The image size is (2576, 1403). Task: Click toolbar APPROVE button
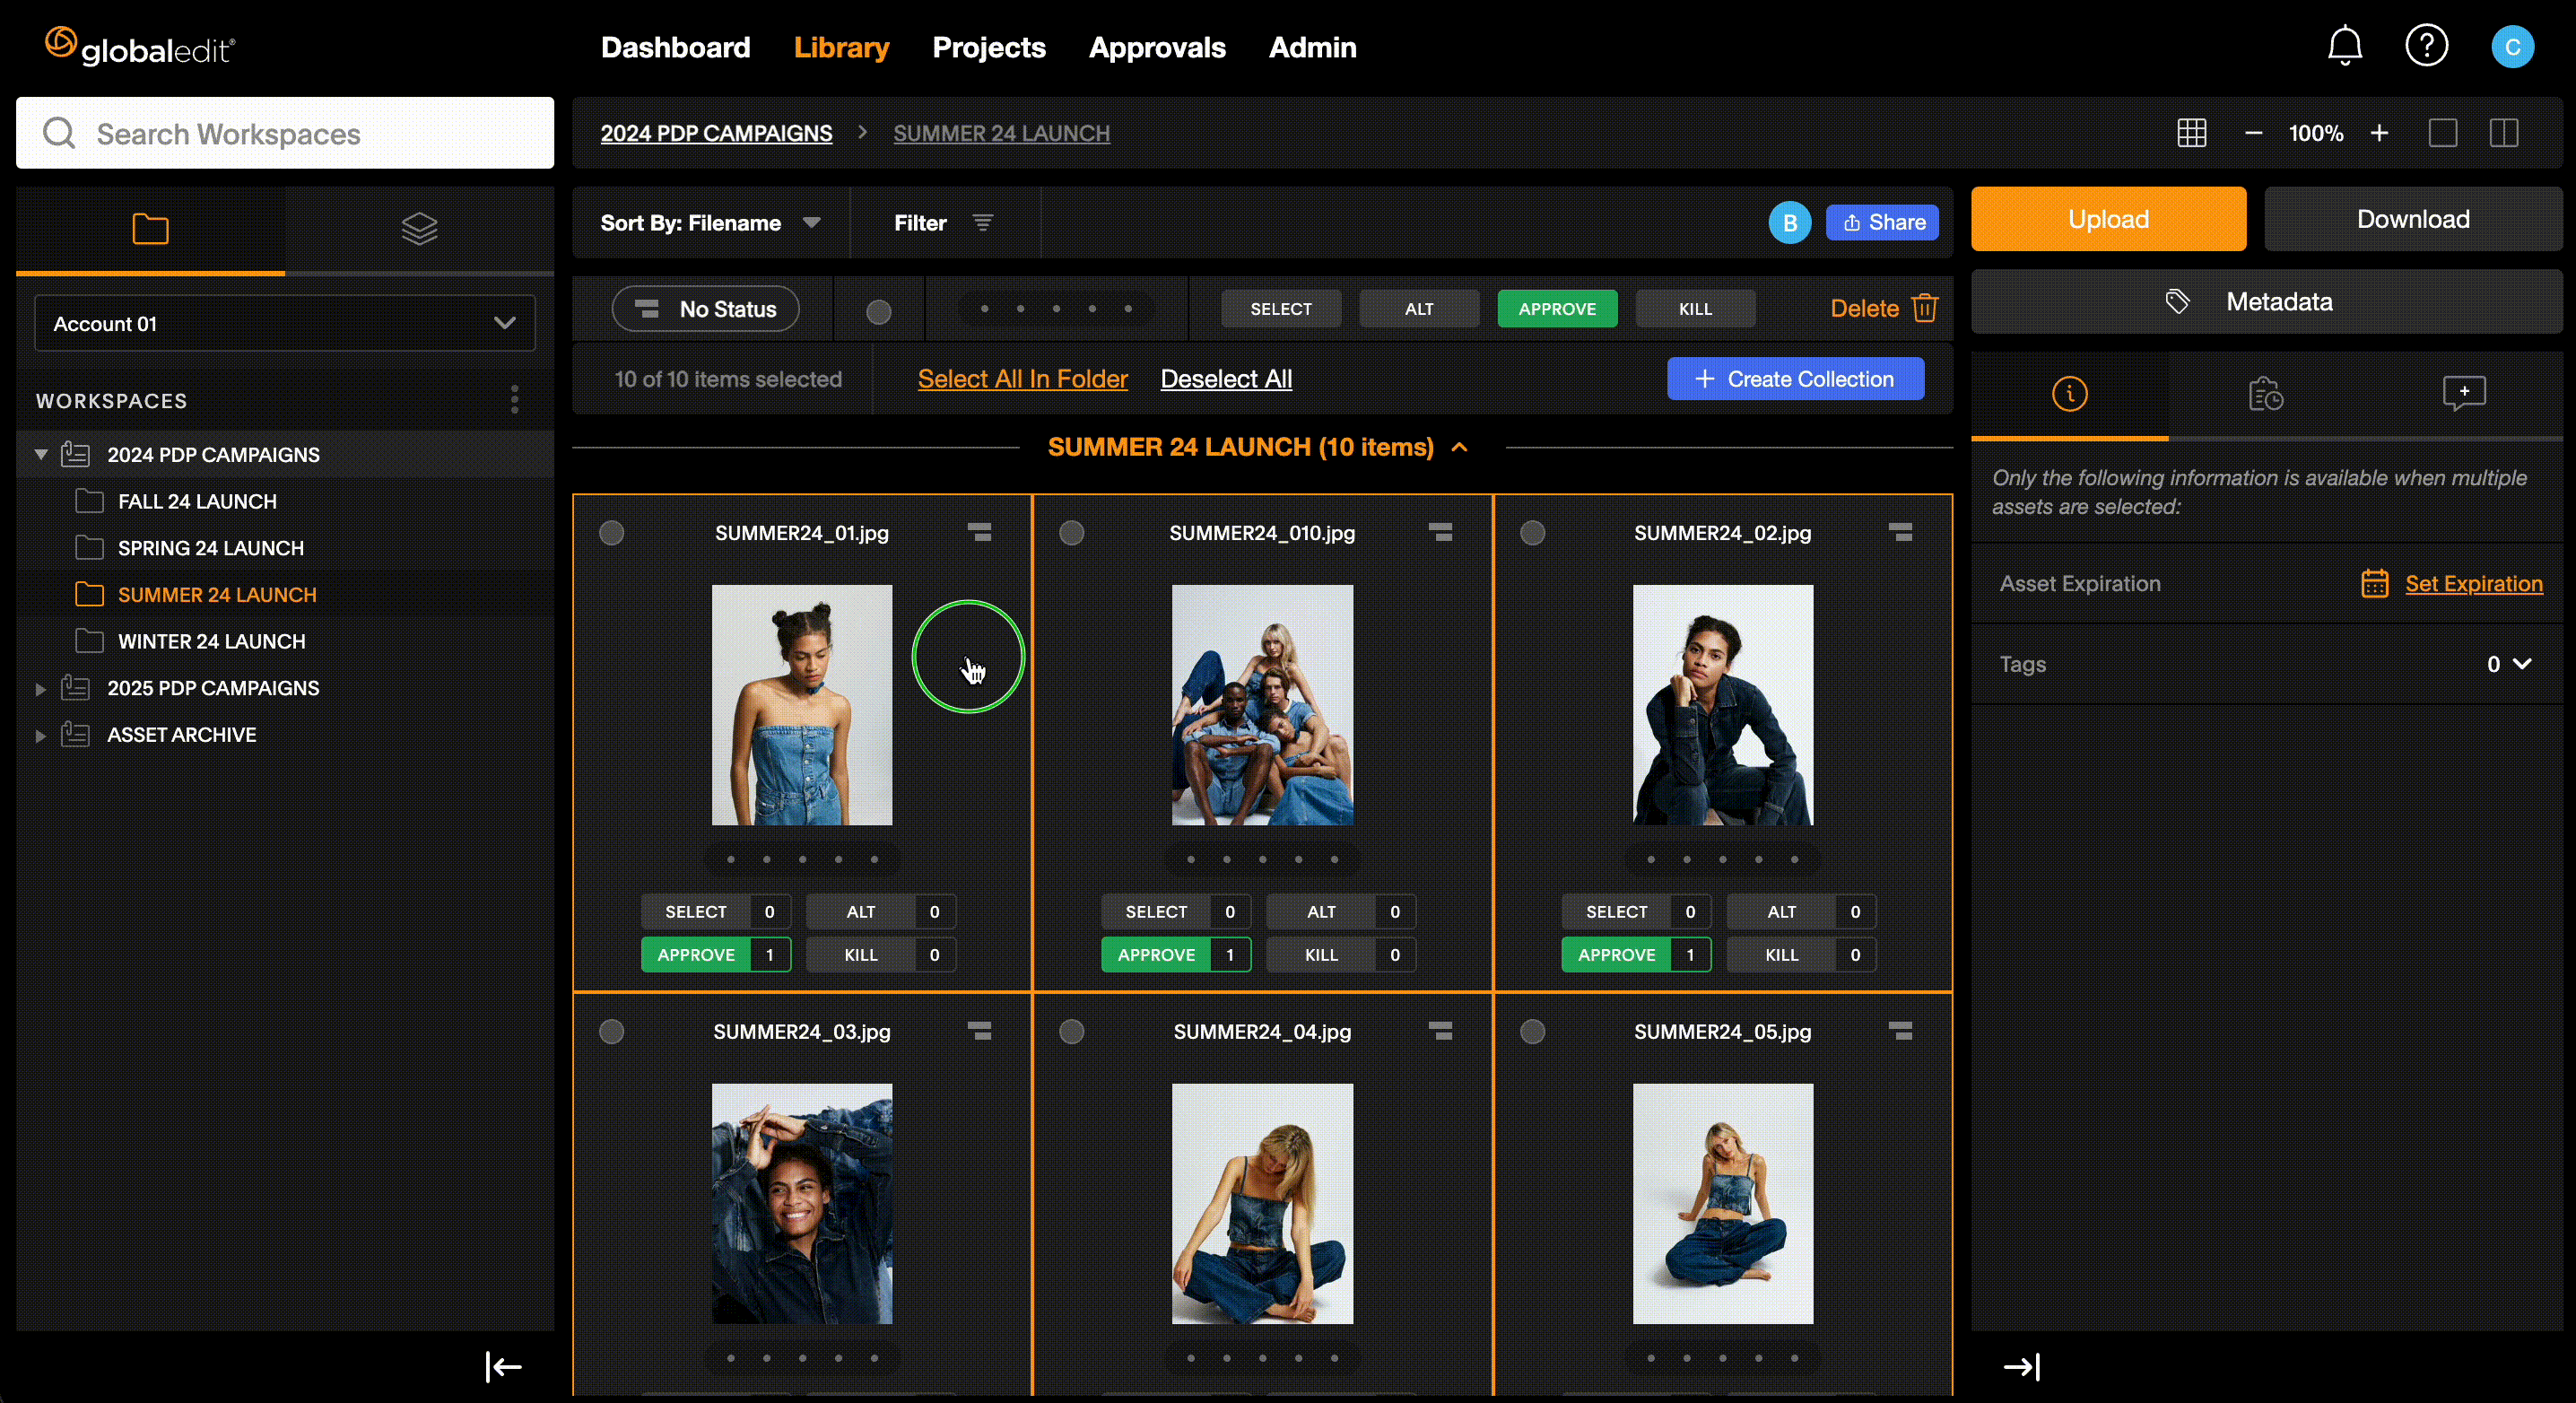(1557, 309)
